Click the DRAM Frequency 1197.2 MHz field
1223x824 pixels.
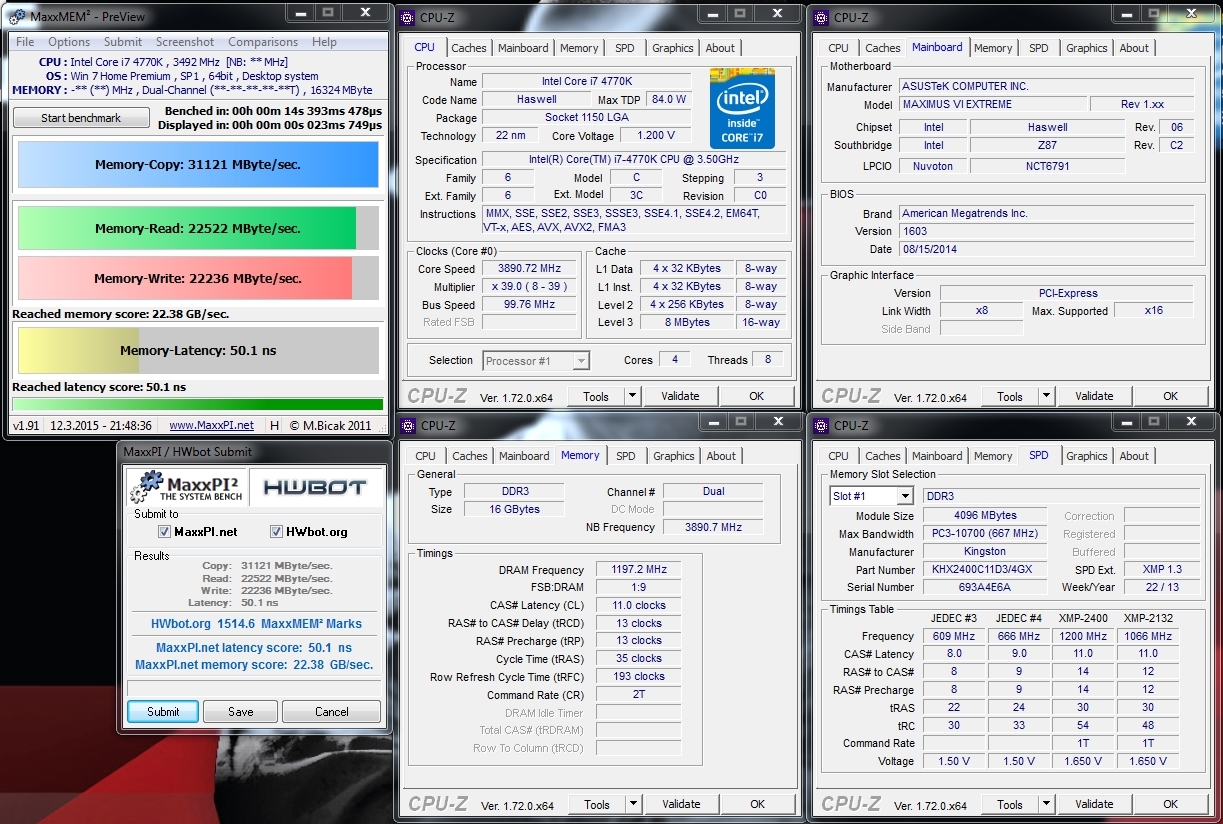639,569
